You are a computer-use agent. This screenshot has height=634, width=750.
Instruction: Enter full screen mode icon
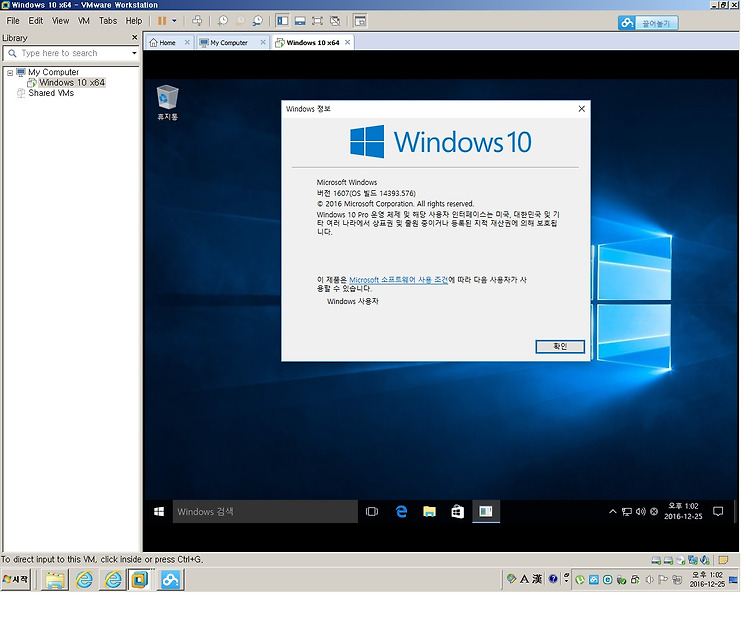(317, 21)
